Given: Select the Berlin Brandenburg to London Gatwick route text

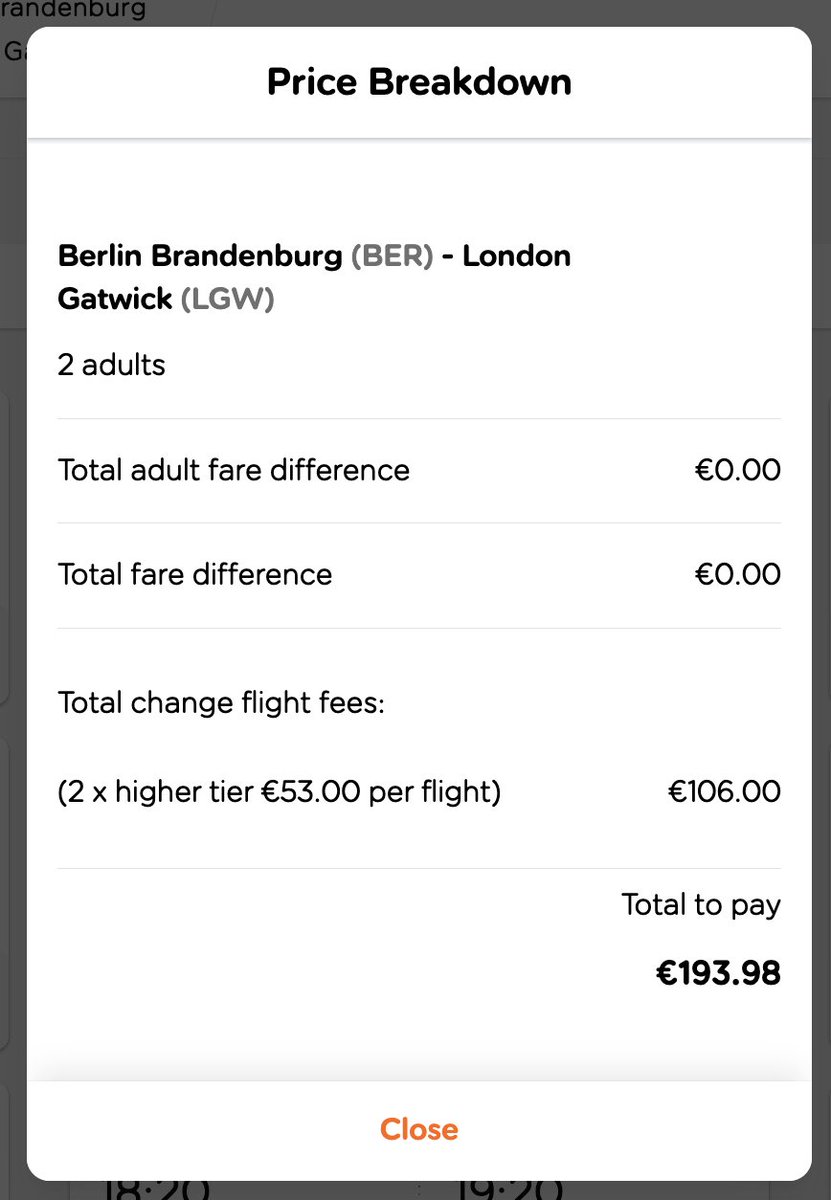Looking at the screenshot, I should tap(314, 277).
